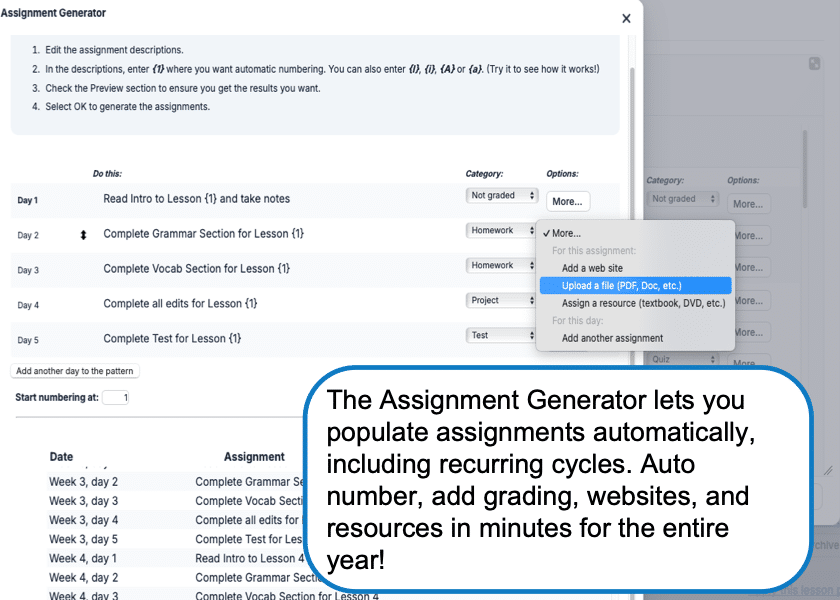Click the Date column header
This screenshot has width=840, height=600.
pyautogui.click(x=61, y=457)
